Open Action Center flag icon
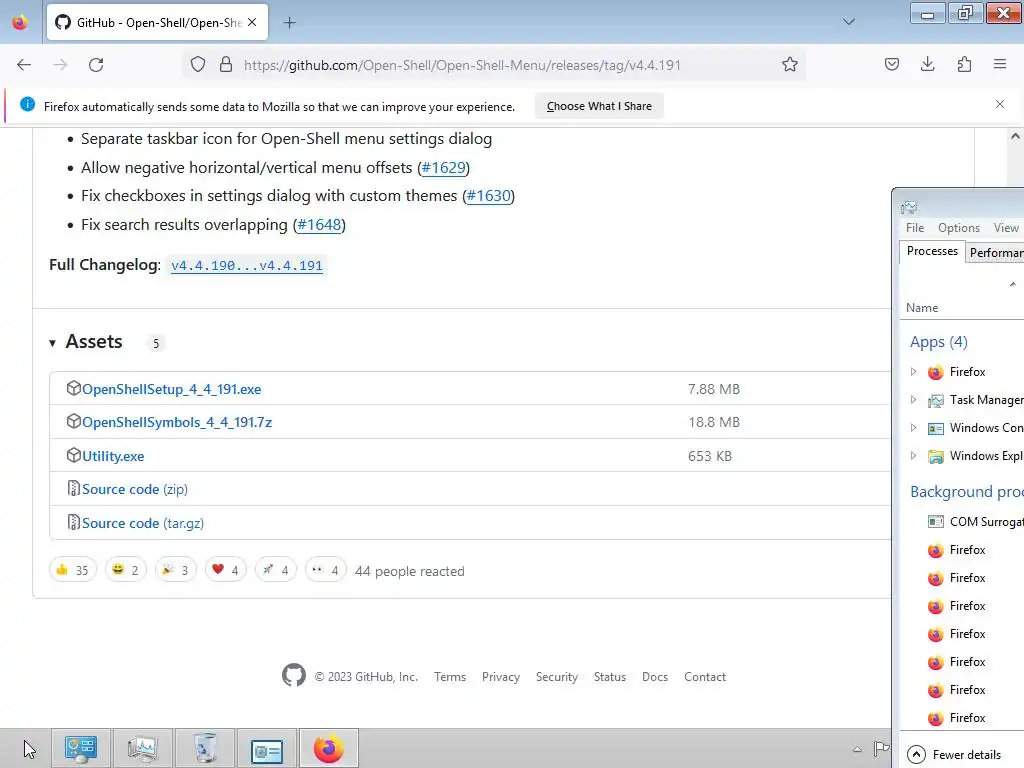The width and height of the screenshot is (1024, 768). click(881, 748)
